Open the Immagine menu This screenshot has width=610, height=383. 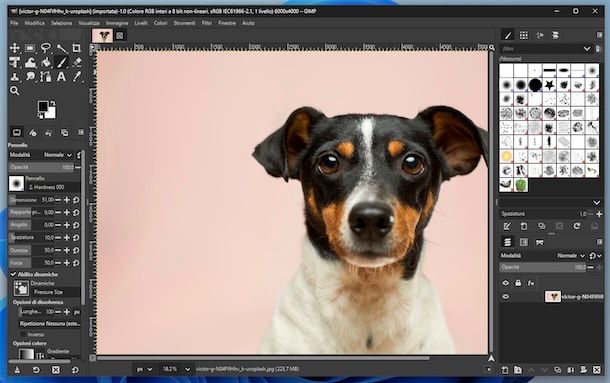[x=117, y=23]
